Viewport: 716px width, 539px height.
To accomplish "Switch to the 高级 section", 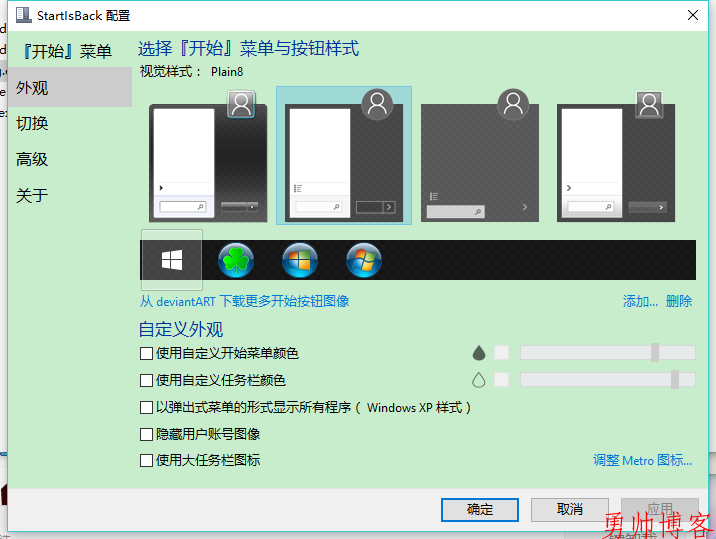I will (x=32, y=159).
